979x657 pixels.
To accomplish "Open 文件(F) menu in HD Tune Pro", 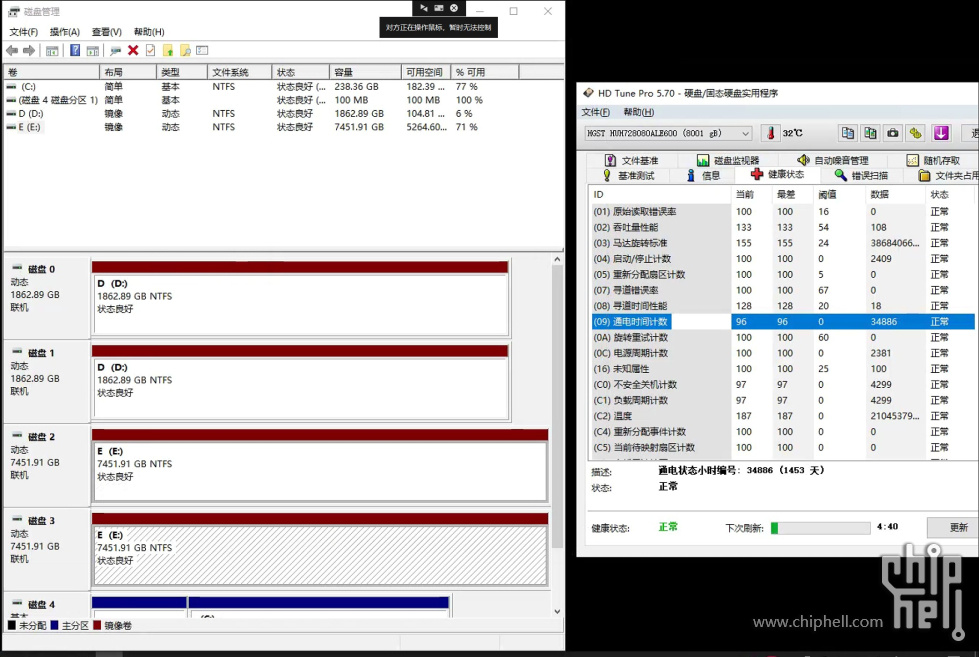I will coord(596,112).
